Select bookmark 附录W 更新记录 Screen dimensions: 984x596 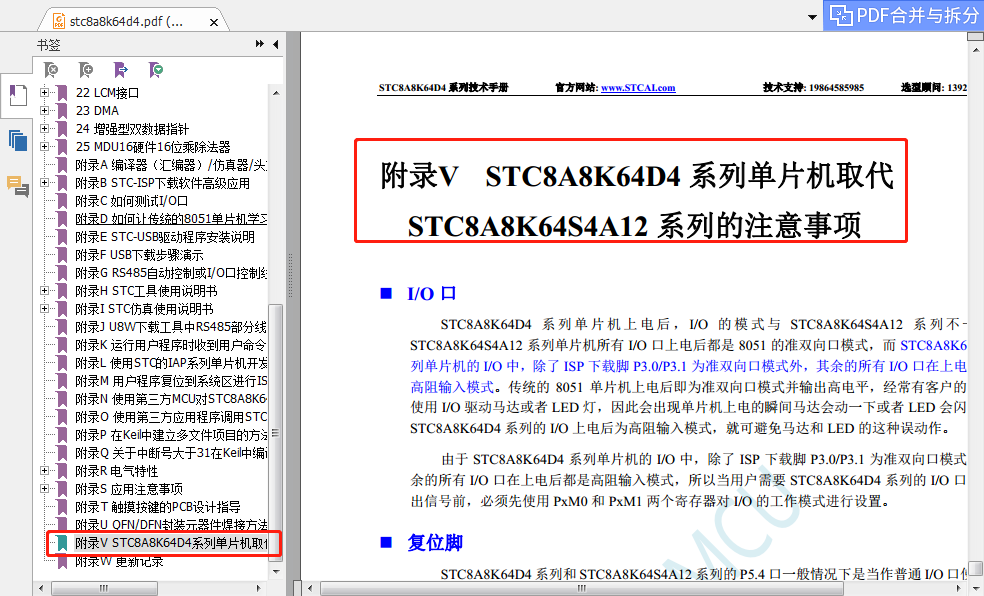(x=119, y=561)
